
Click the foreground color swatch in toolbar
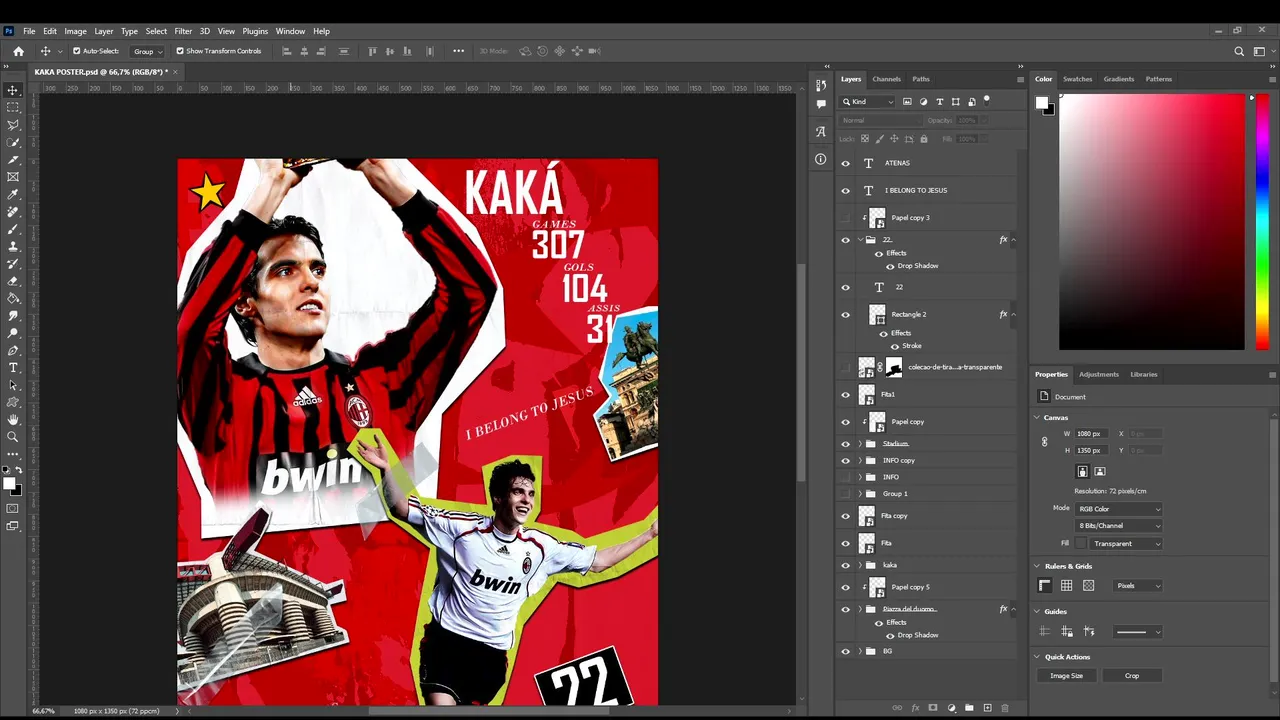(10, 484)
